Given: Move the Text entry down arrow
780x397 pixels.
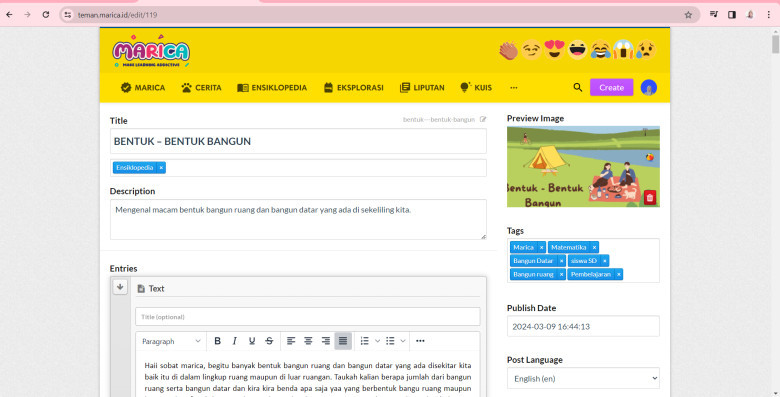Looking at the screenshot, I should (120, 287).
